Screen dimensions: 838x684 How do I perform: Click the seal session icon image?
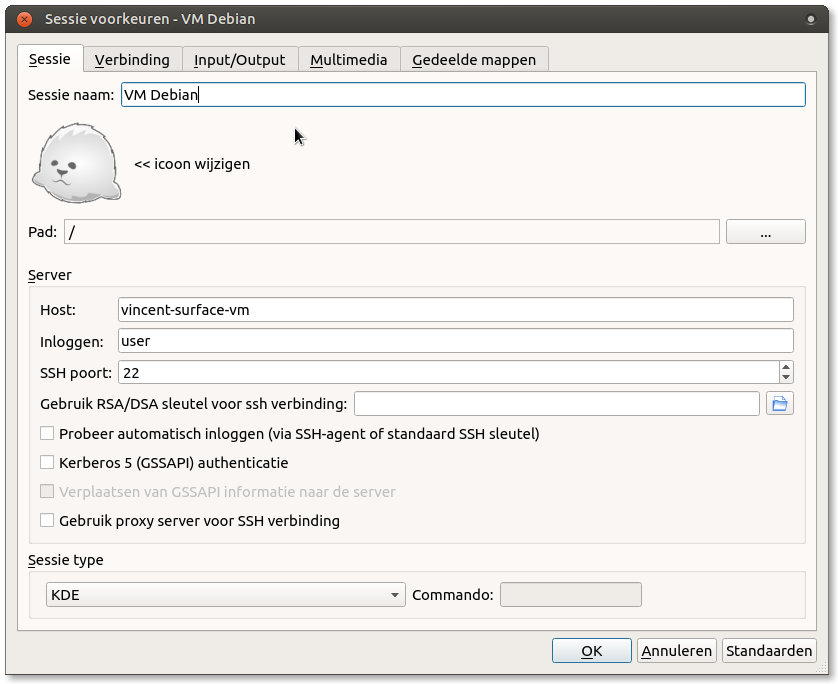point(76,164)
